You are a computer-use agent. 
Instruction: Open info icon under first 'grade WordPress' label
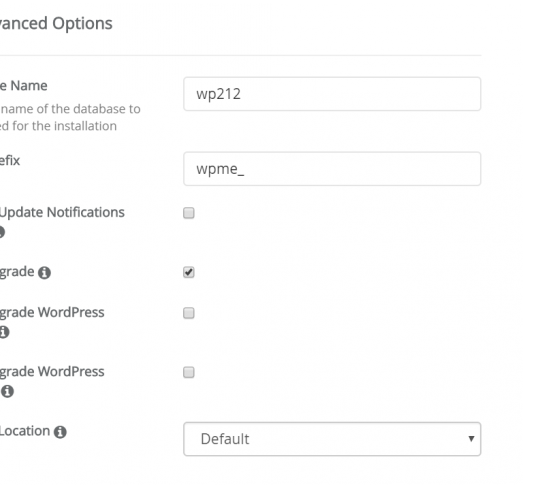click(x=4, y=332)
